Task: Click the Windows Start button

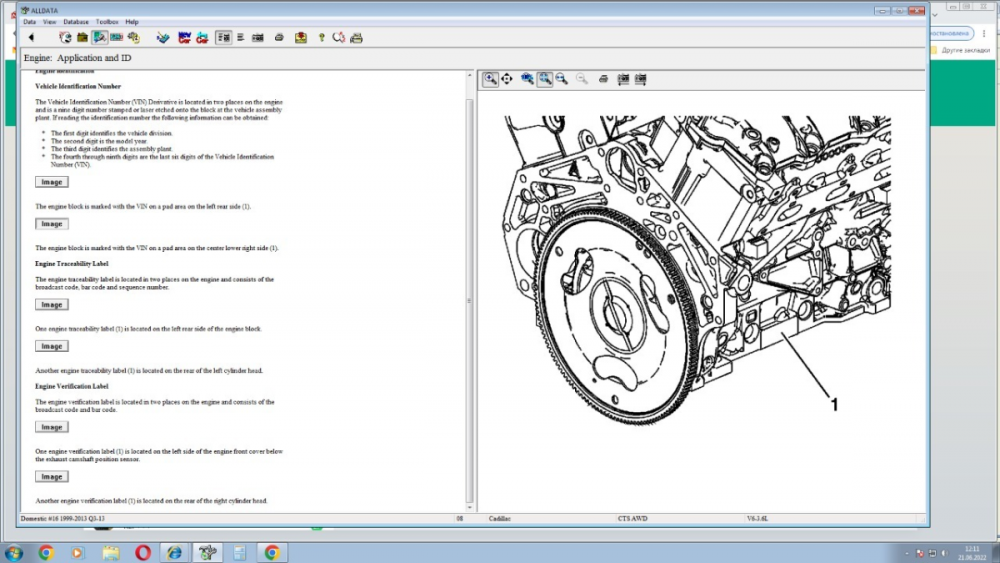Action: [x=14, y=552]
